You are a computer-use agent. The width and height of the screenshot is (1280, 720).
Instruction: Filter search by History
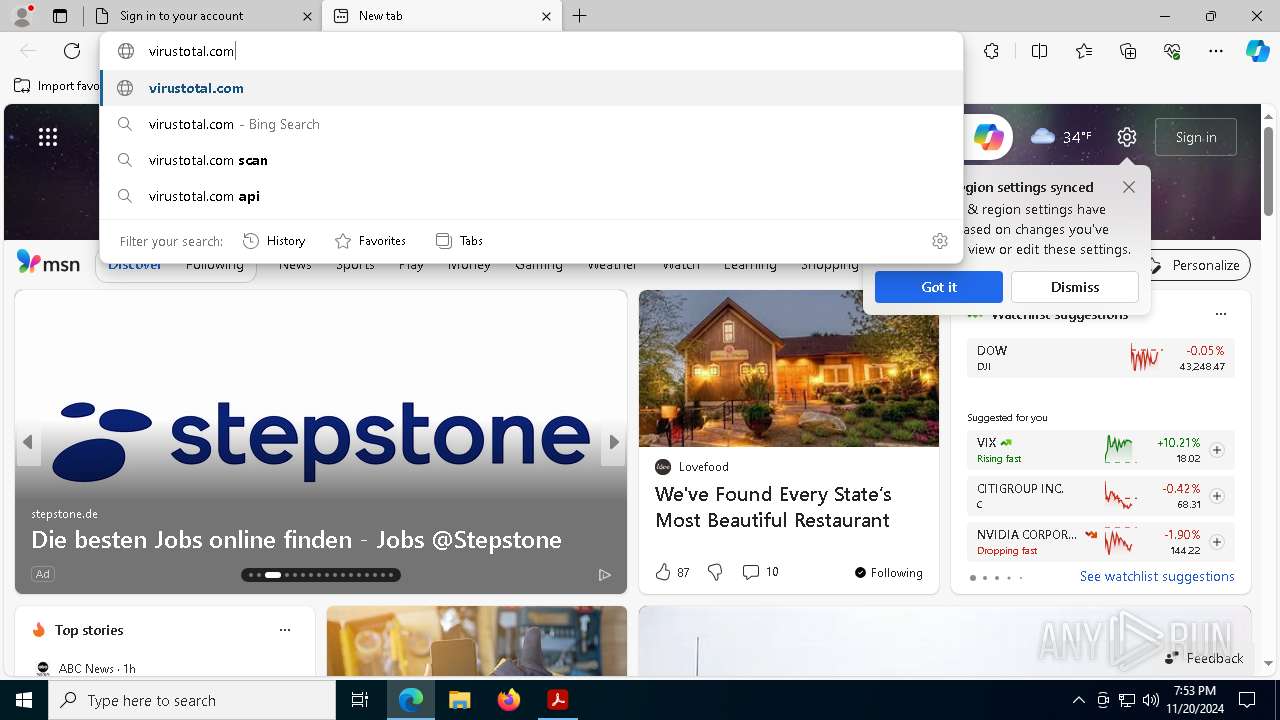pyautogui.click(x=275, y=241)
